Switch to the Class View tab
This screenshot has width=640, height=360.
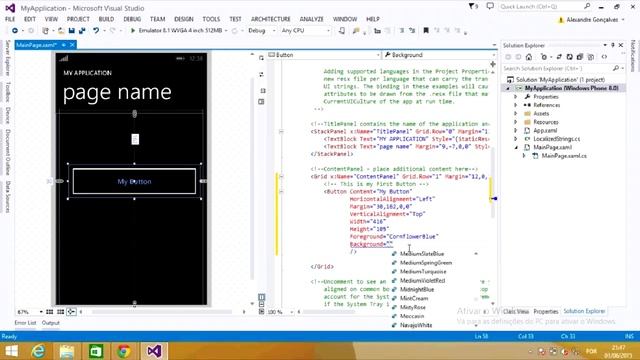click(516, 311)
